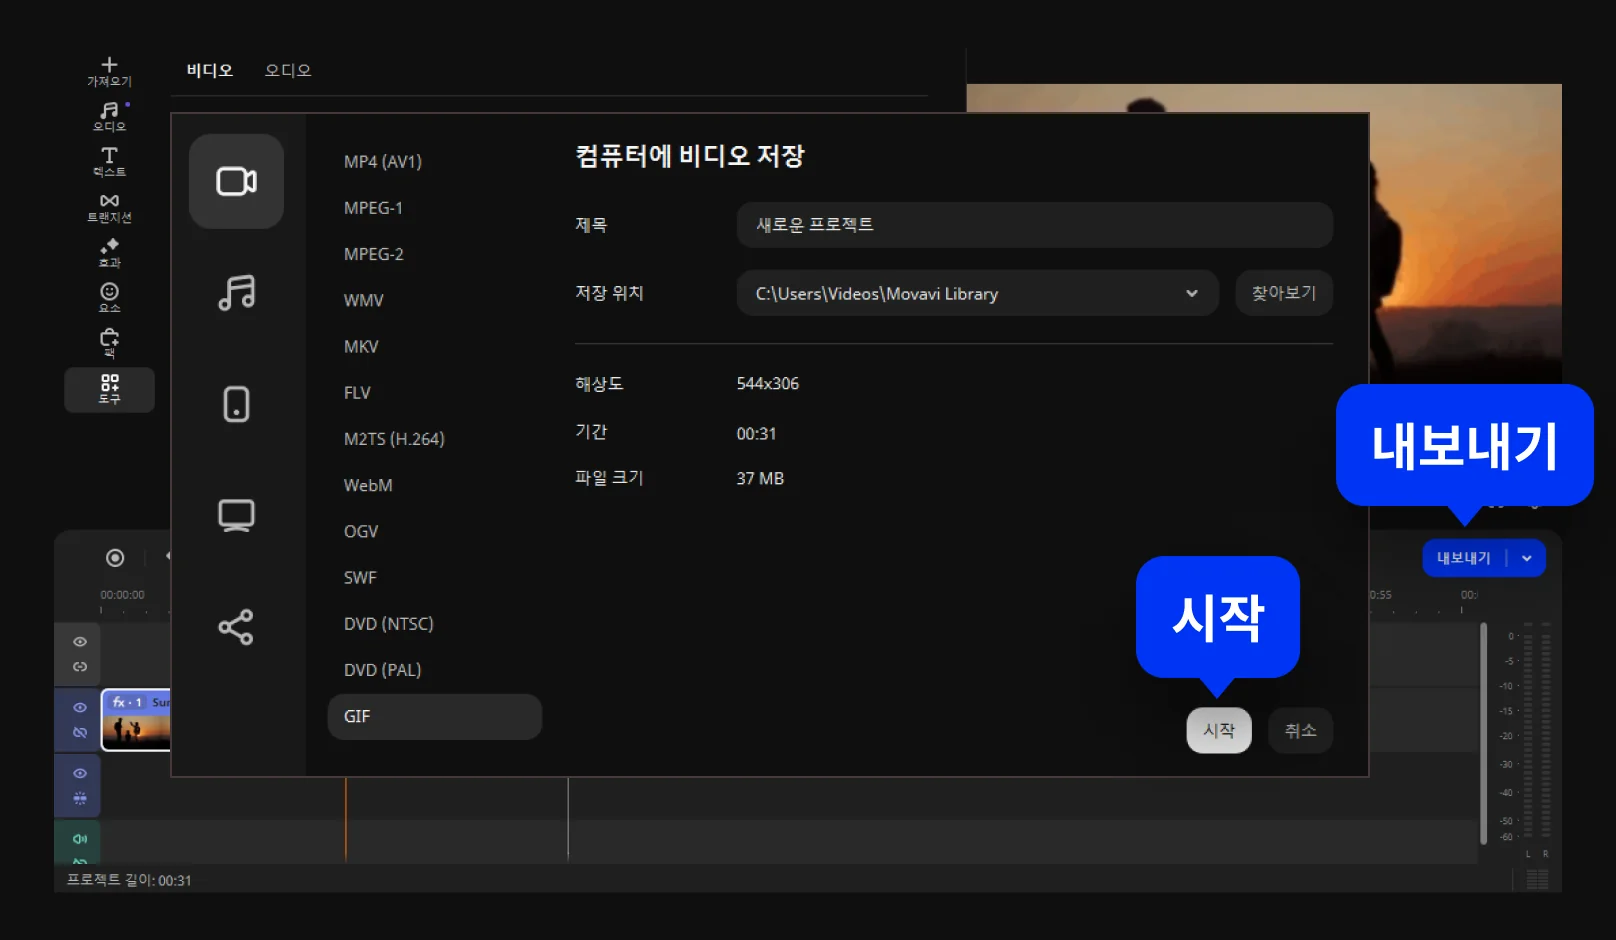Image resolution: width=1616 pixels, height=940 pixels.
Task: Select the 도구 tools panel
Action: coord(109,389)
